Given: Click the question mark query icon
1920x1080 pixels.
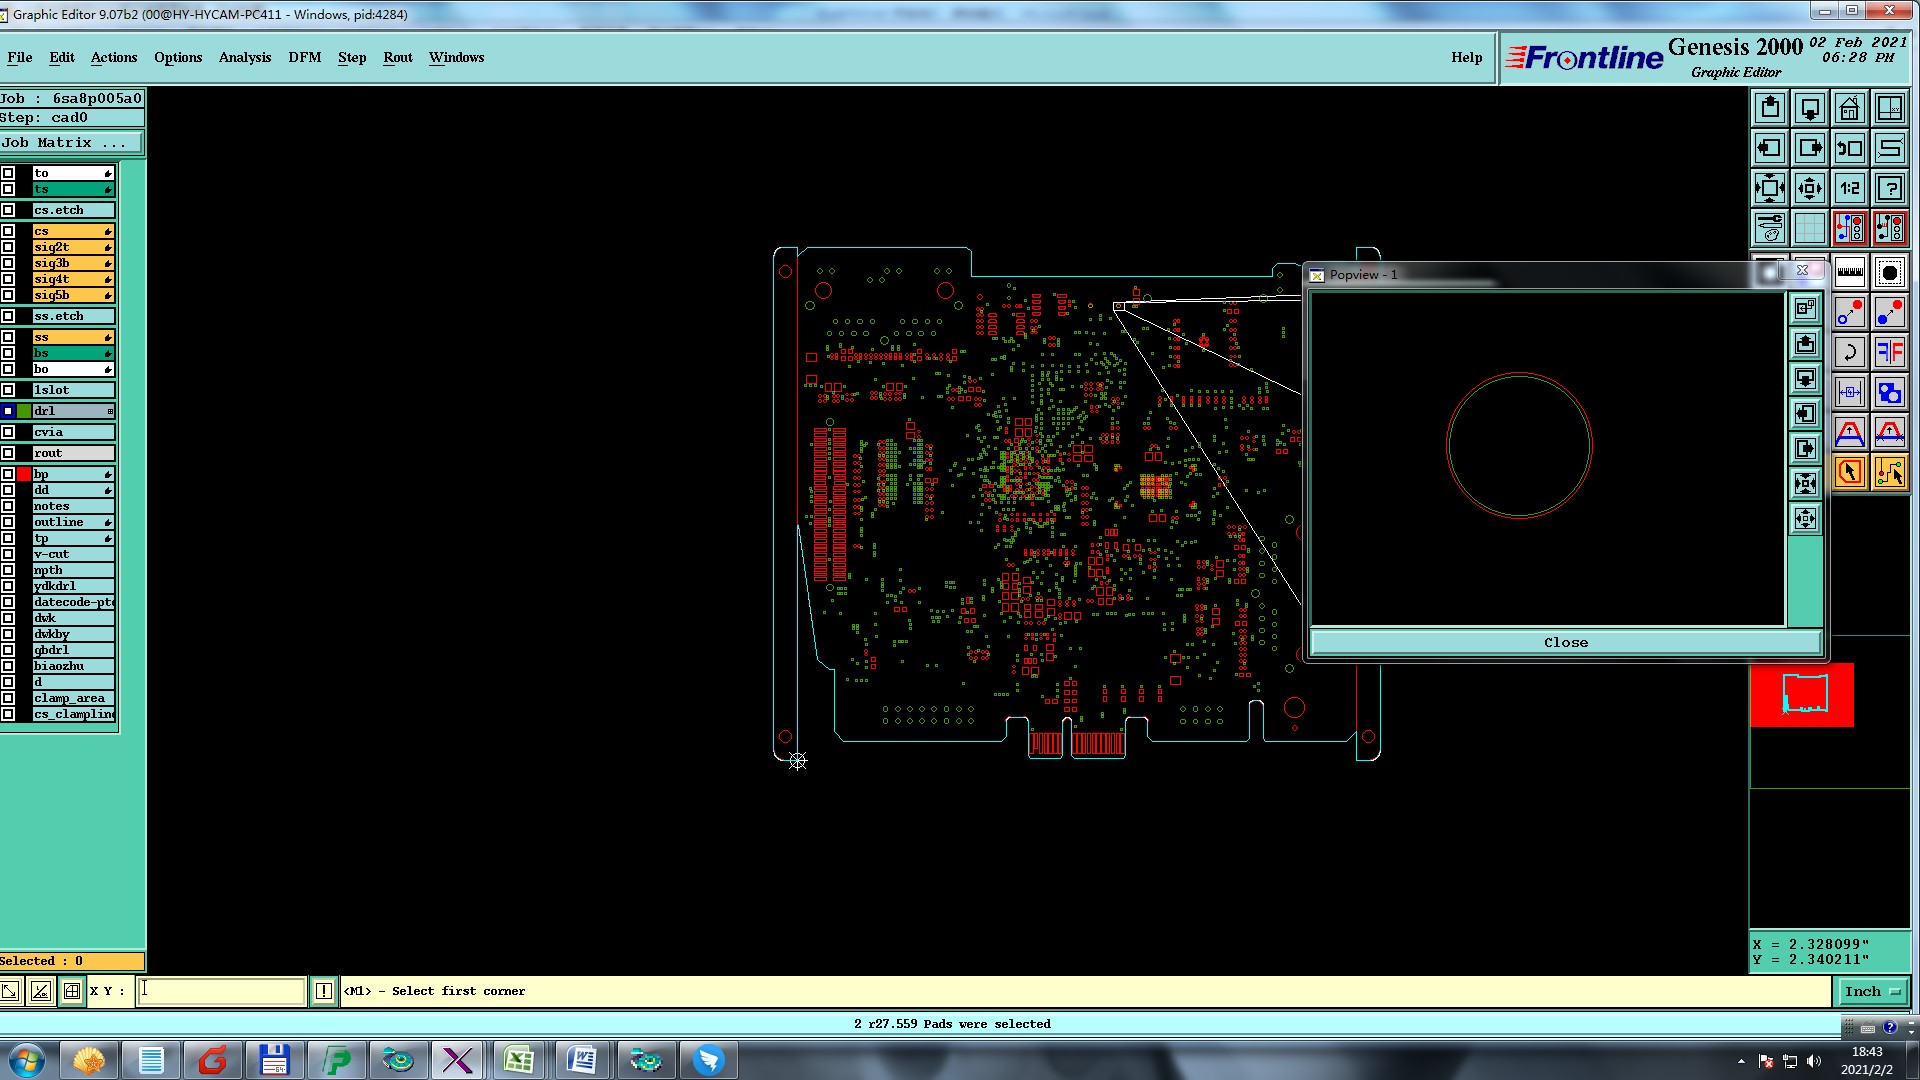Looking at the screenshot, I should click(x=1889, y=188).
